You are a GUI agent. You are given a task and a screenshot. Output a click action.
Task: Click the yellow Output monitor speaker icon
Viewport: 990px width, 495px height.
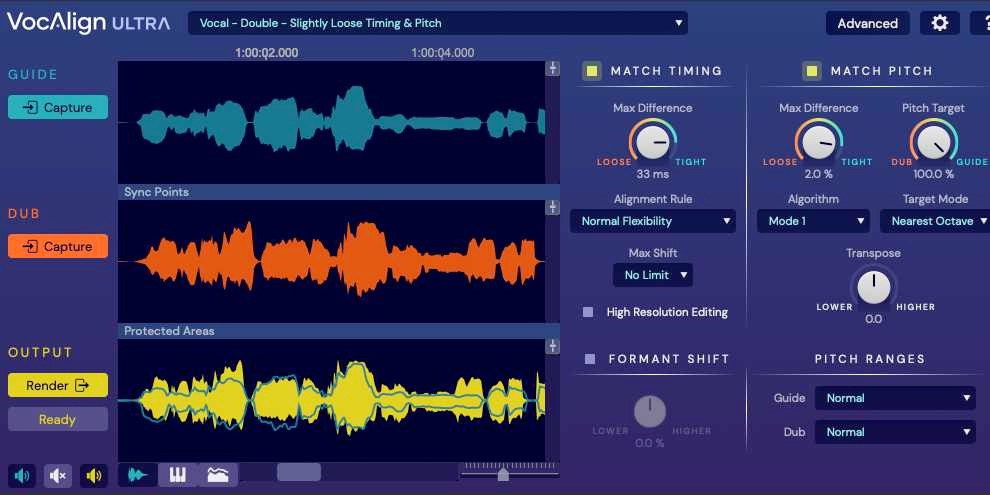pos(94,476)
